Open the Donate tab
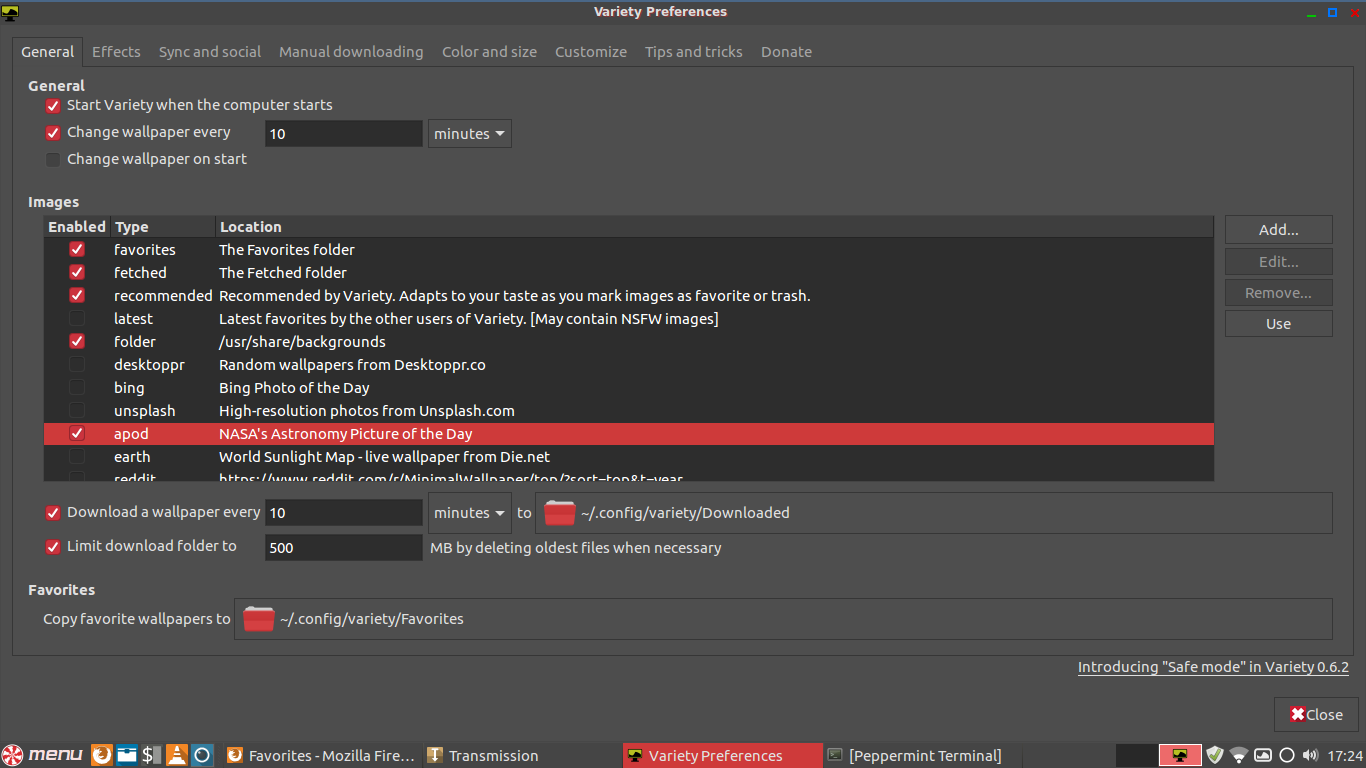Image resolution: width=1366 pixels, height=768 pixels. coord(786,52)
